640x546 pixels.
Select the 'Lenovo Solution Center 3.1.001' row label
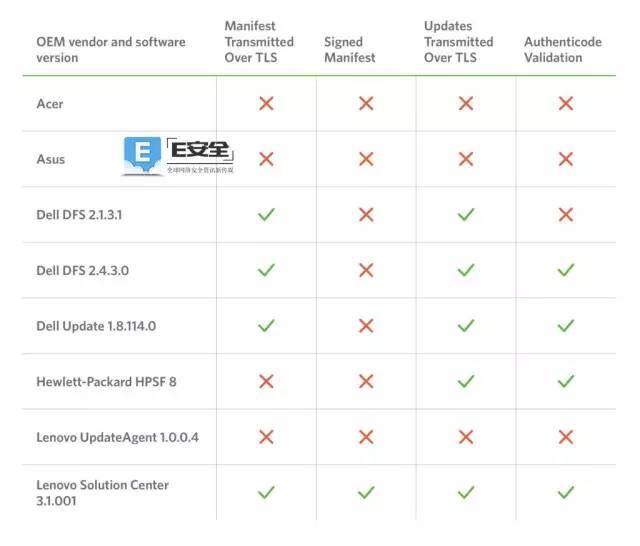(102, 493)
